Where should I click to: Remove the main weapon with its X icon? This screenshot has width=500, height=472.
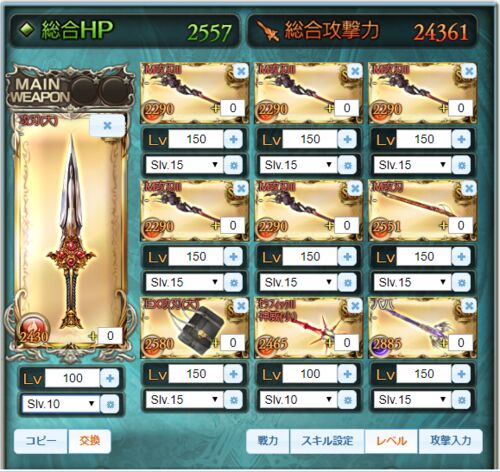tap(107, 126)
